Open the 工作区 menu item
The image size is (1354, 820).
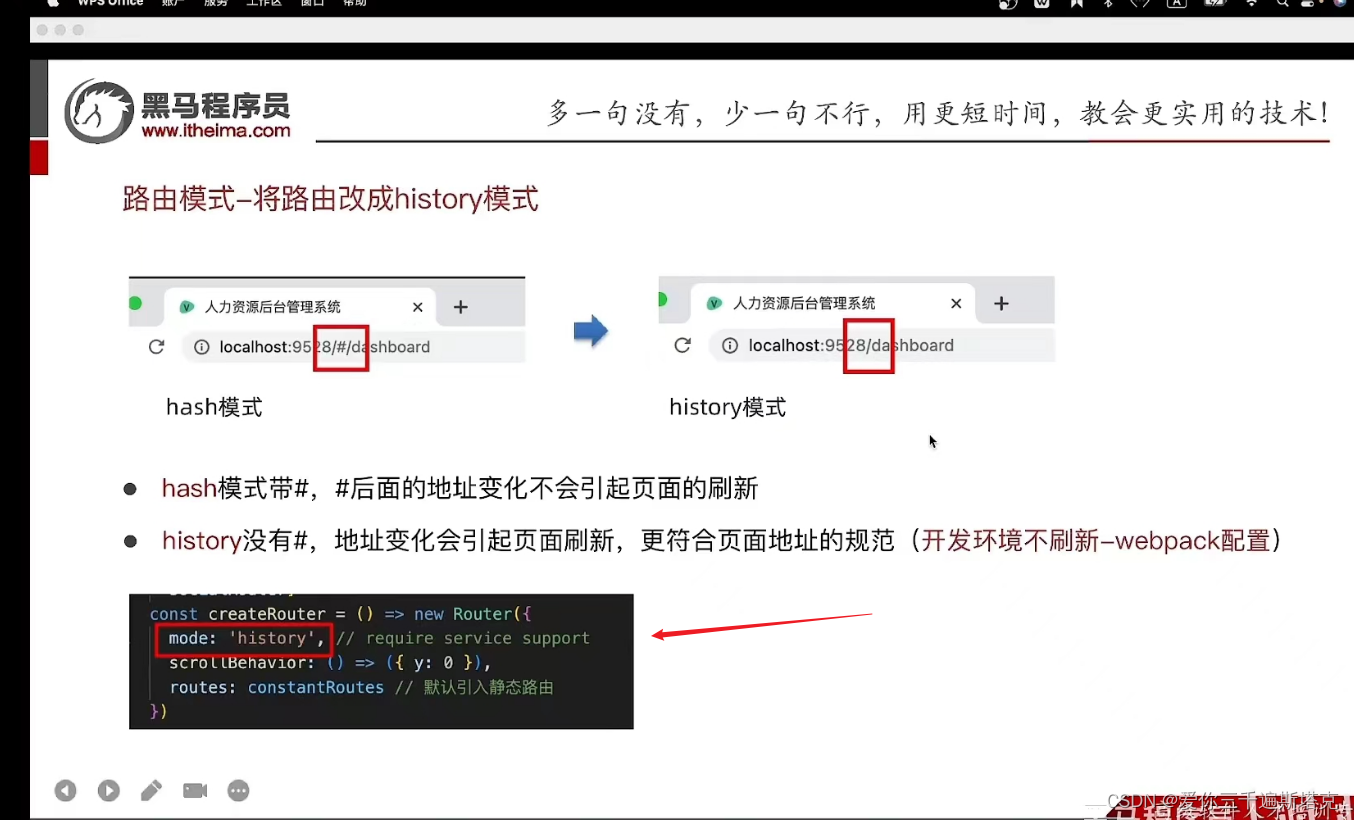coord(263,4)
